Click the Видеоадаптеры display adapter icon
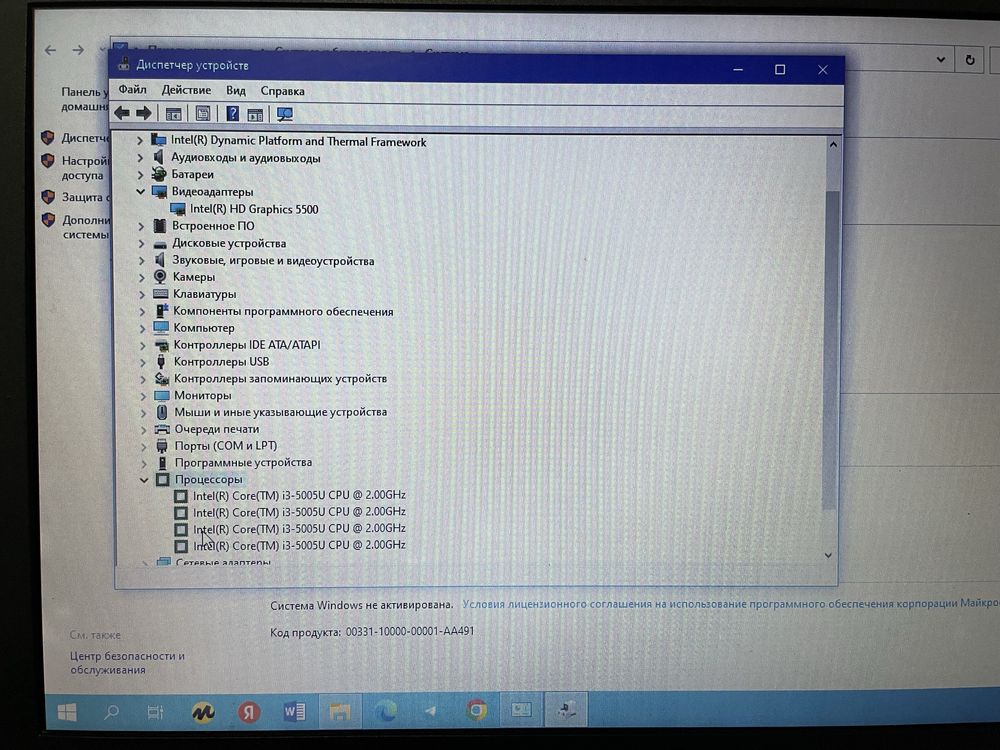 [x=159, y=191]
